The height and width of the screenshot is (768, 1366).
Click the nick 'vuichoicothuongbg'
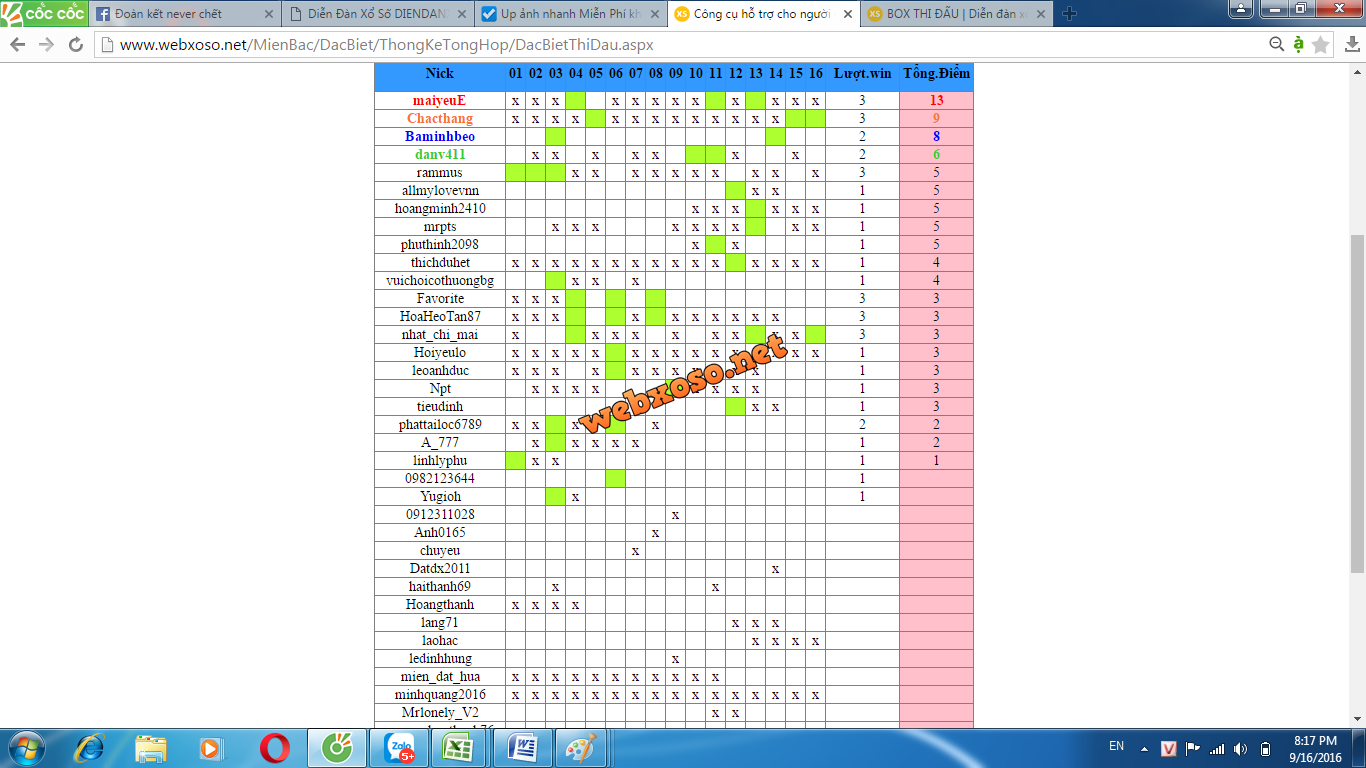[x=440, y=281]
